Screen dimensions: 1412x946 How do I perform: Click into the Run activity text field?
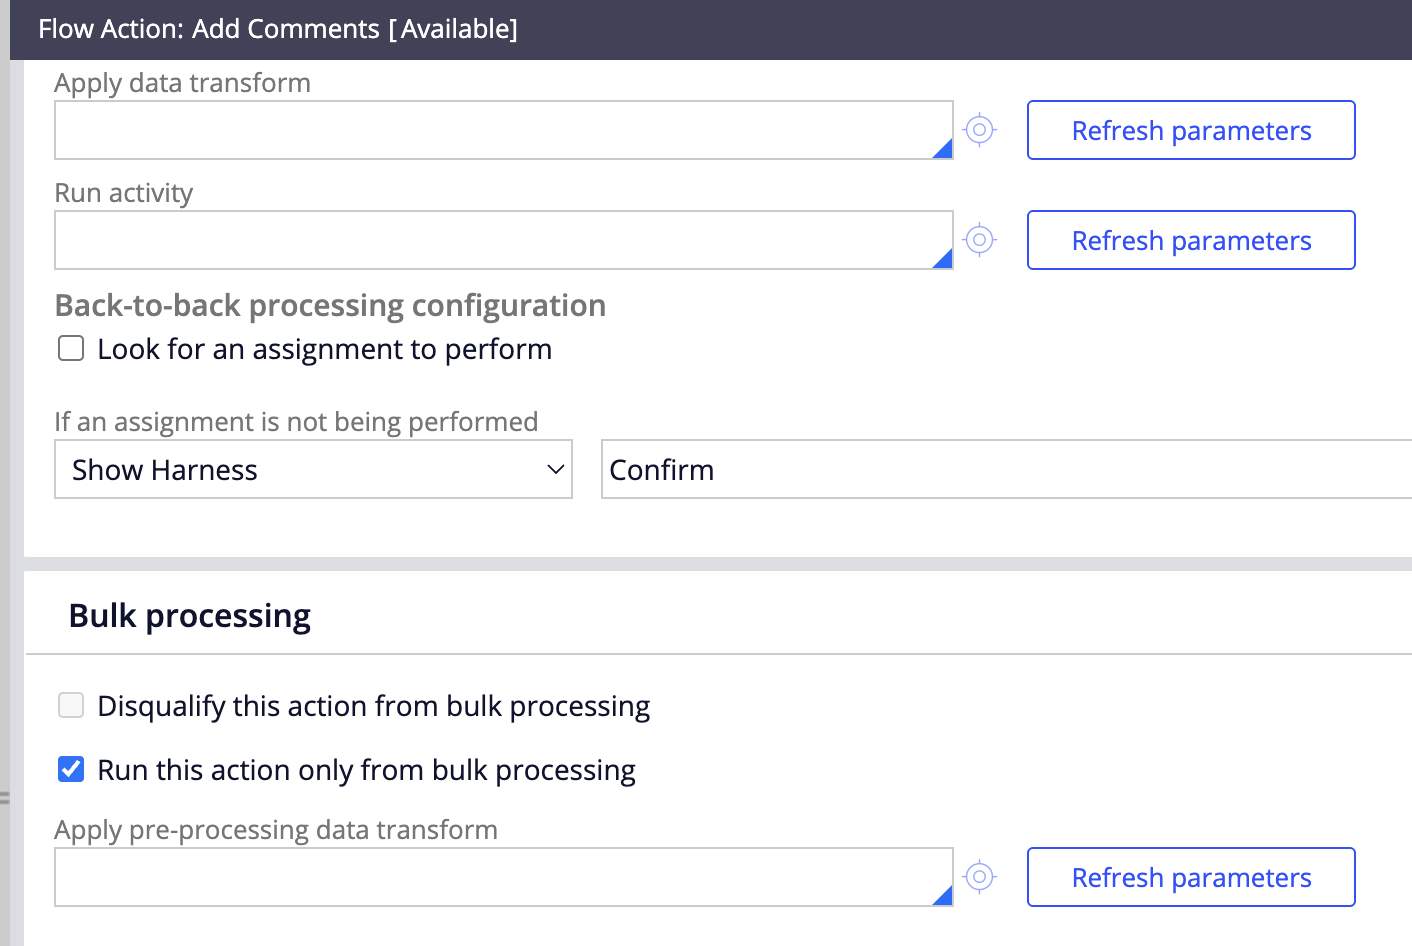point(490,240)
